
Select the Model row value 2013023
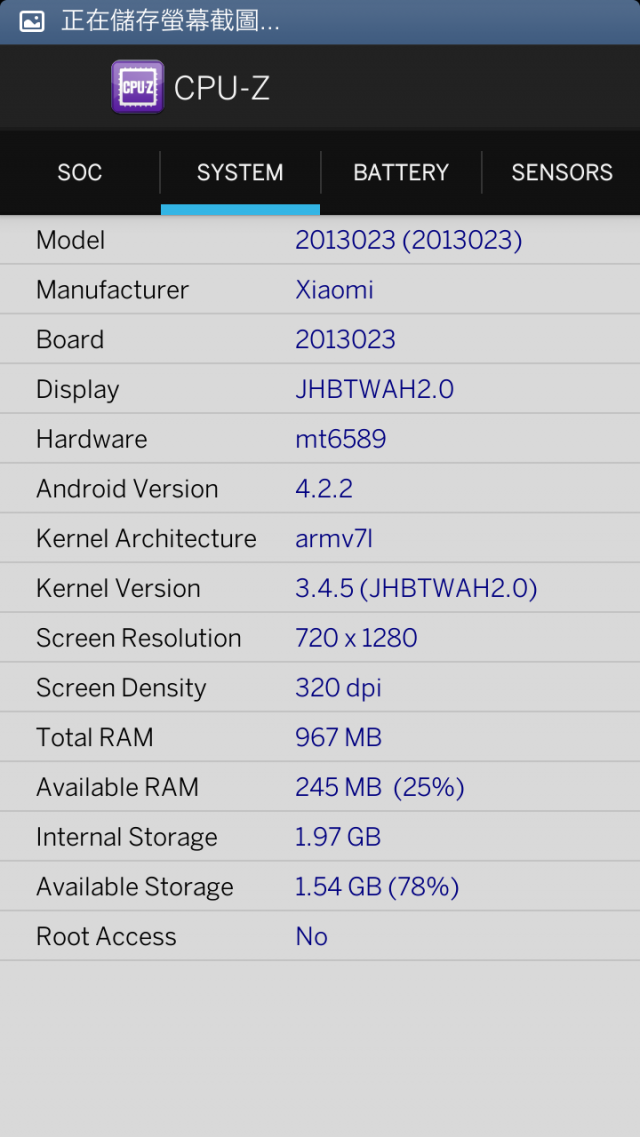[409, 240]
